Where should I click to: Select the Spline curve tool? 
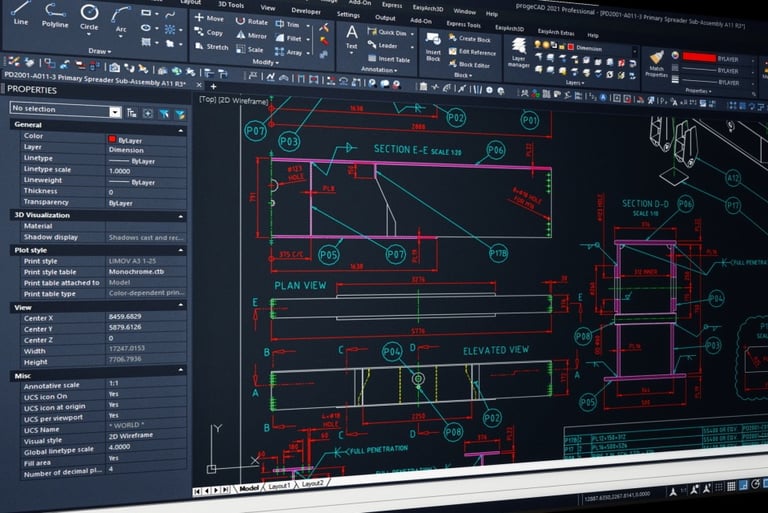click(170, 14)
